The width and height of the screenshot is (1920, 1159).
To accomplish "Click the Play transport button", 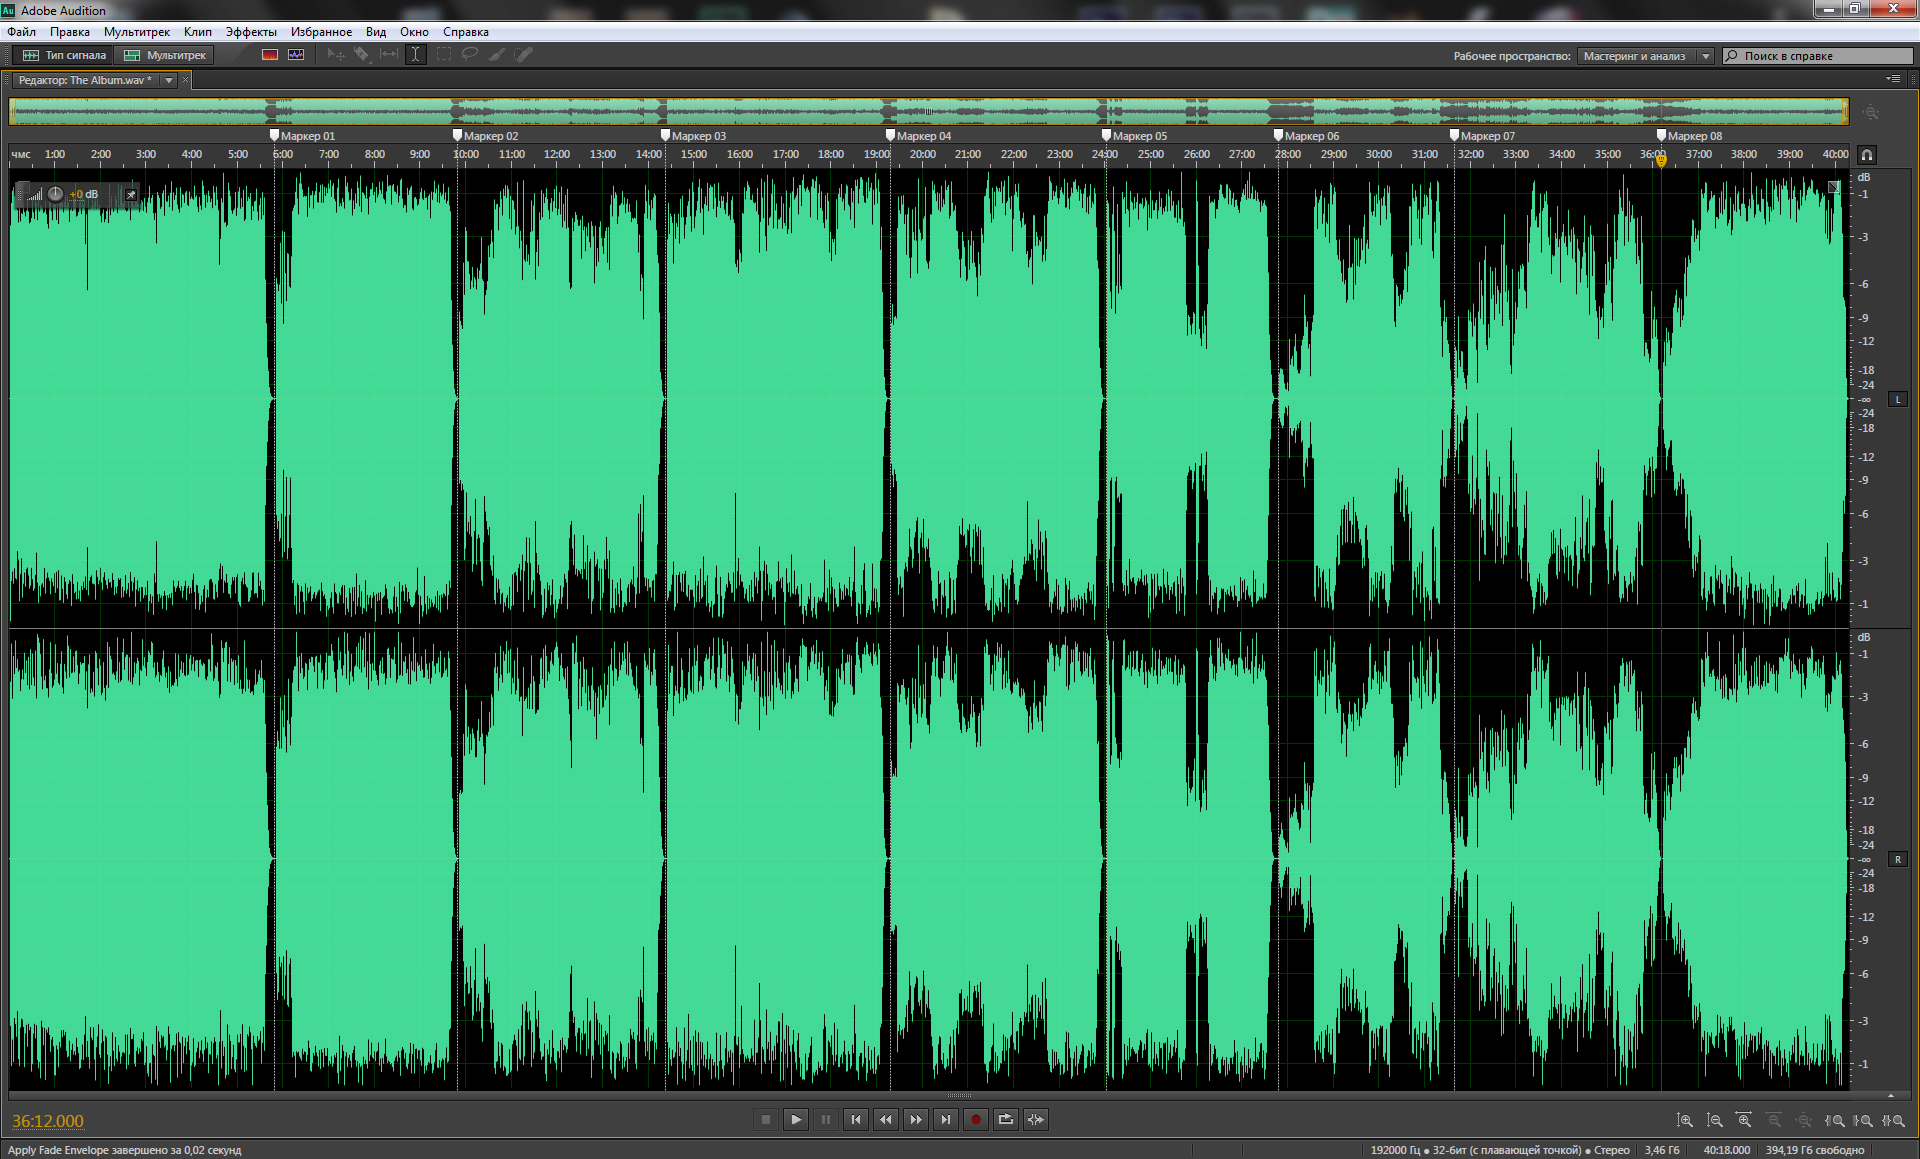I will tap(796, 1119).
